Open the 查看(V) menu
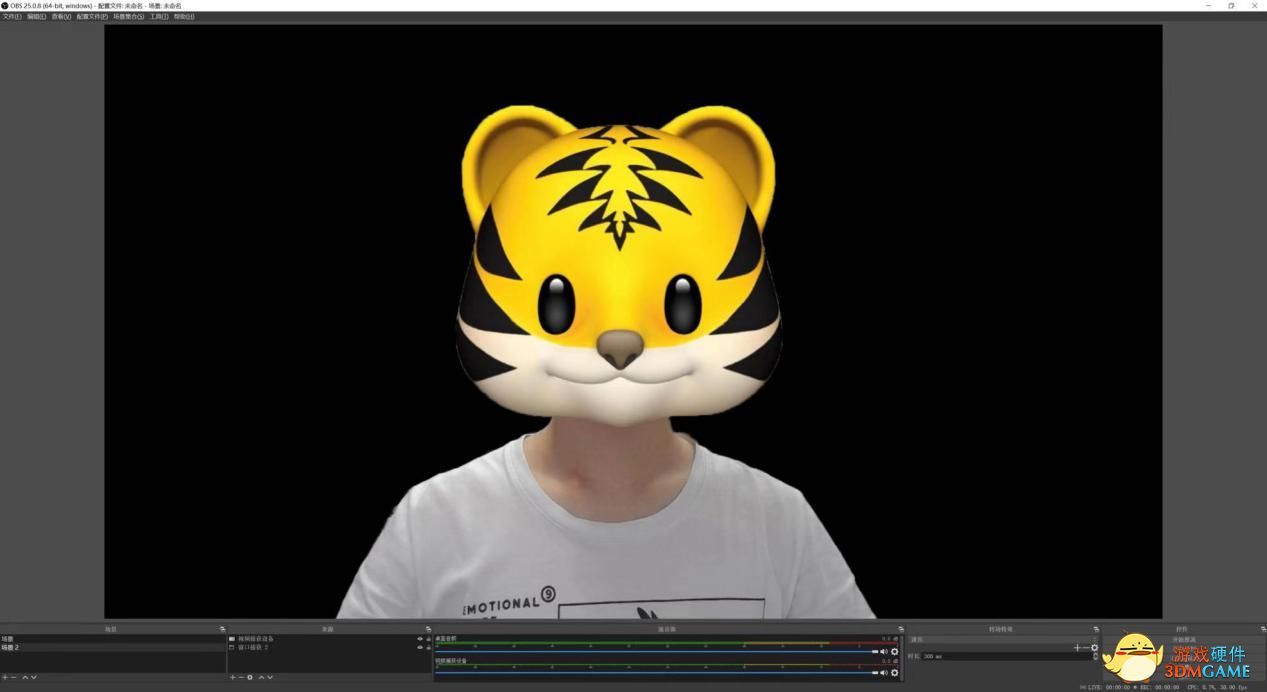Viewport: 1267px width, 692px height. click(x=61, y=17)
